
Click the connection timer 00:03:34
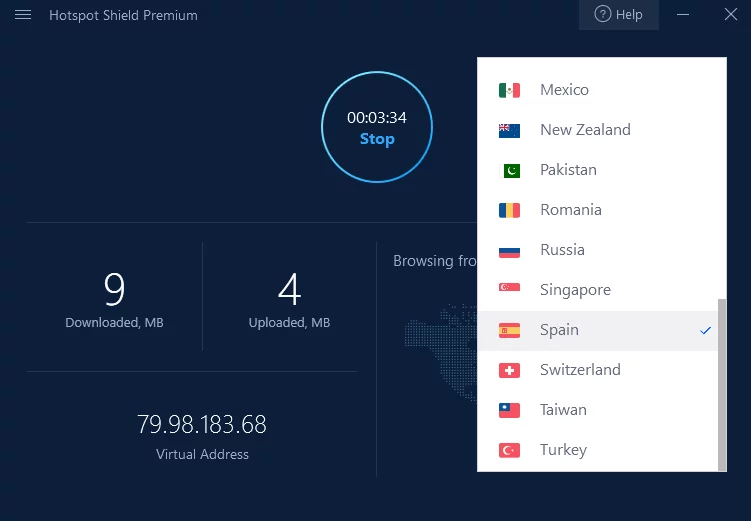coord(377,118)
